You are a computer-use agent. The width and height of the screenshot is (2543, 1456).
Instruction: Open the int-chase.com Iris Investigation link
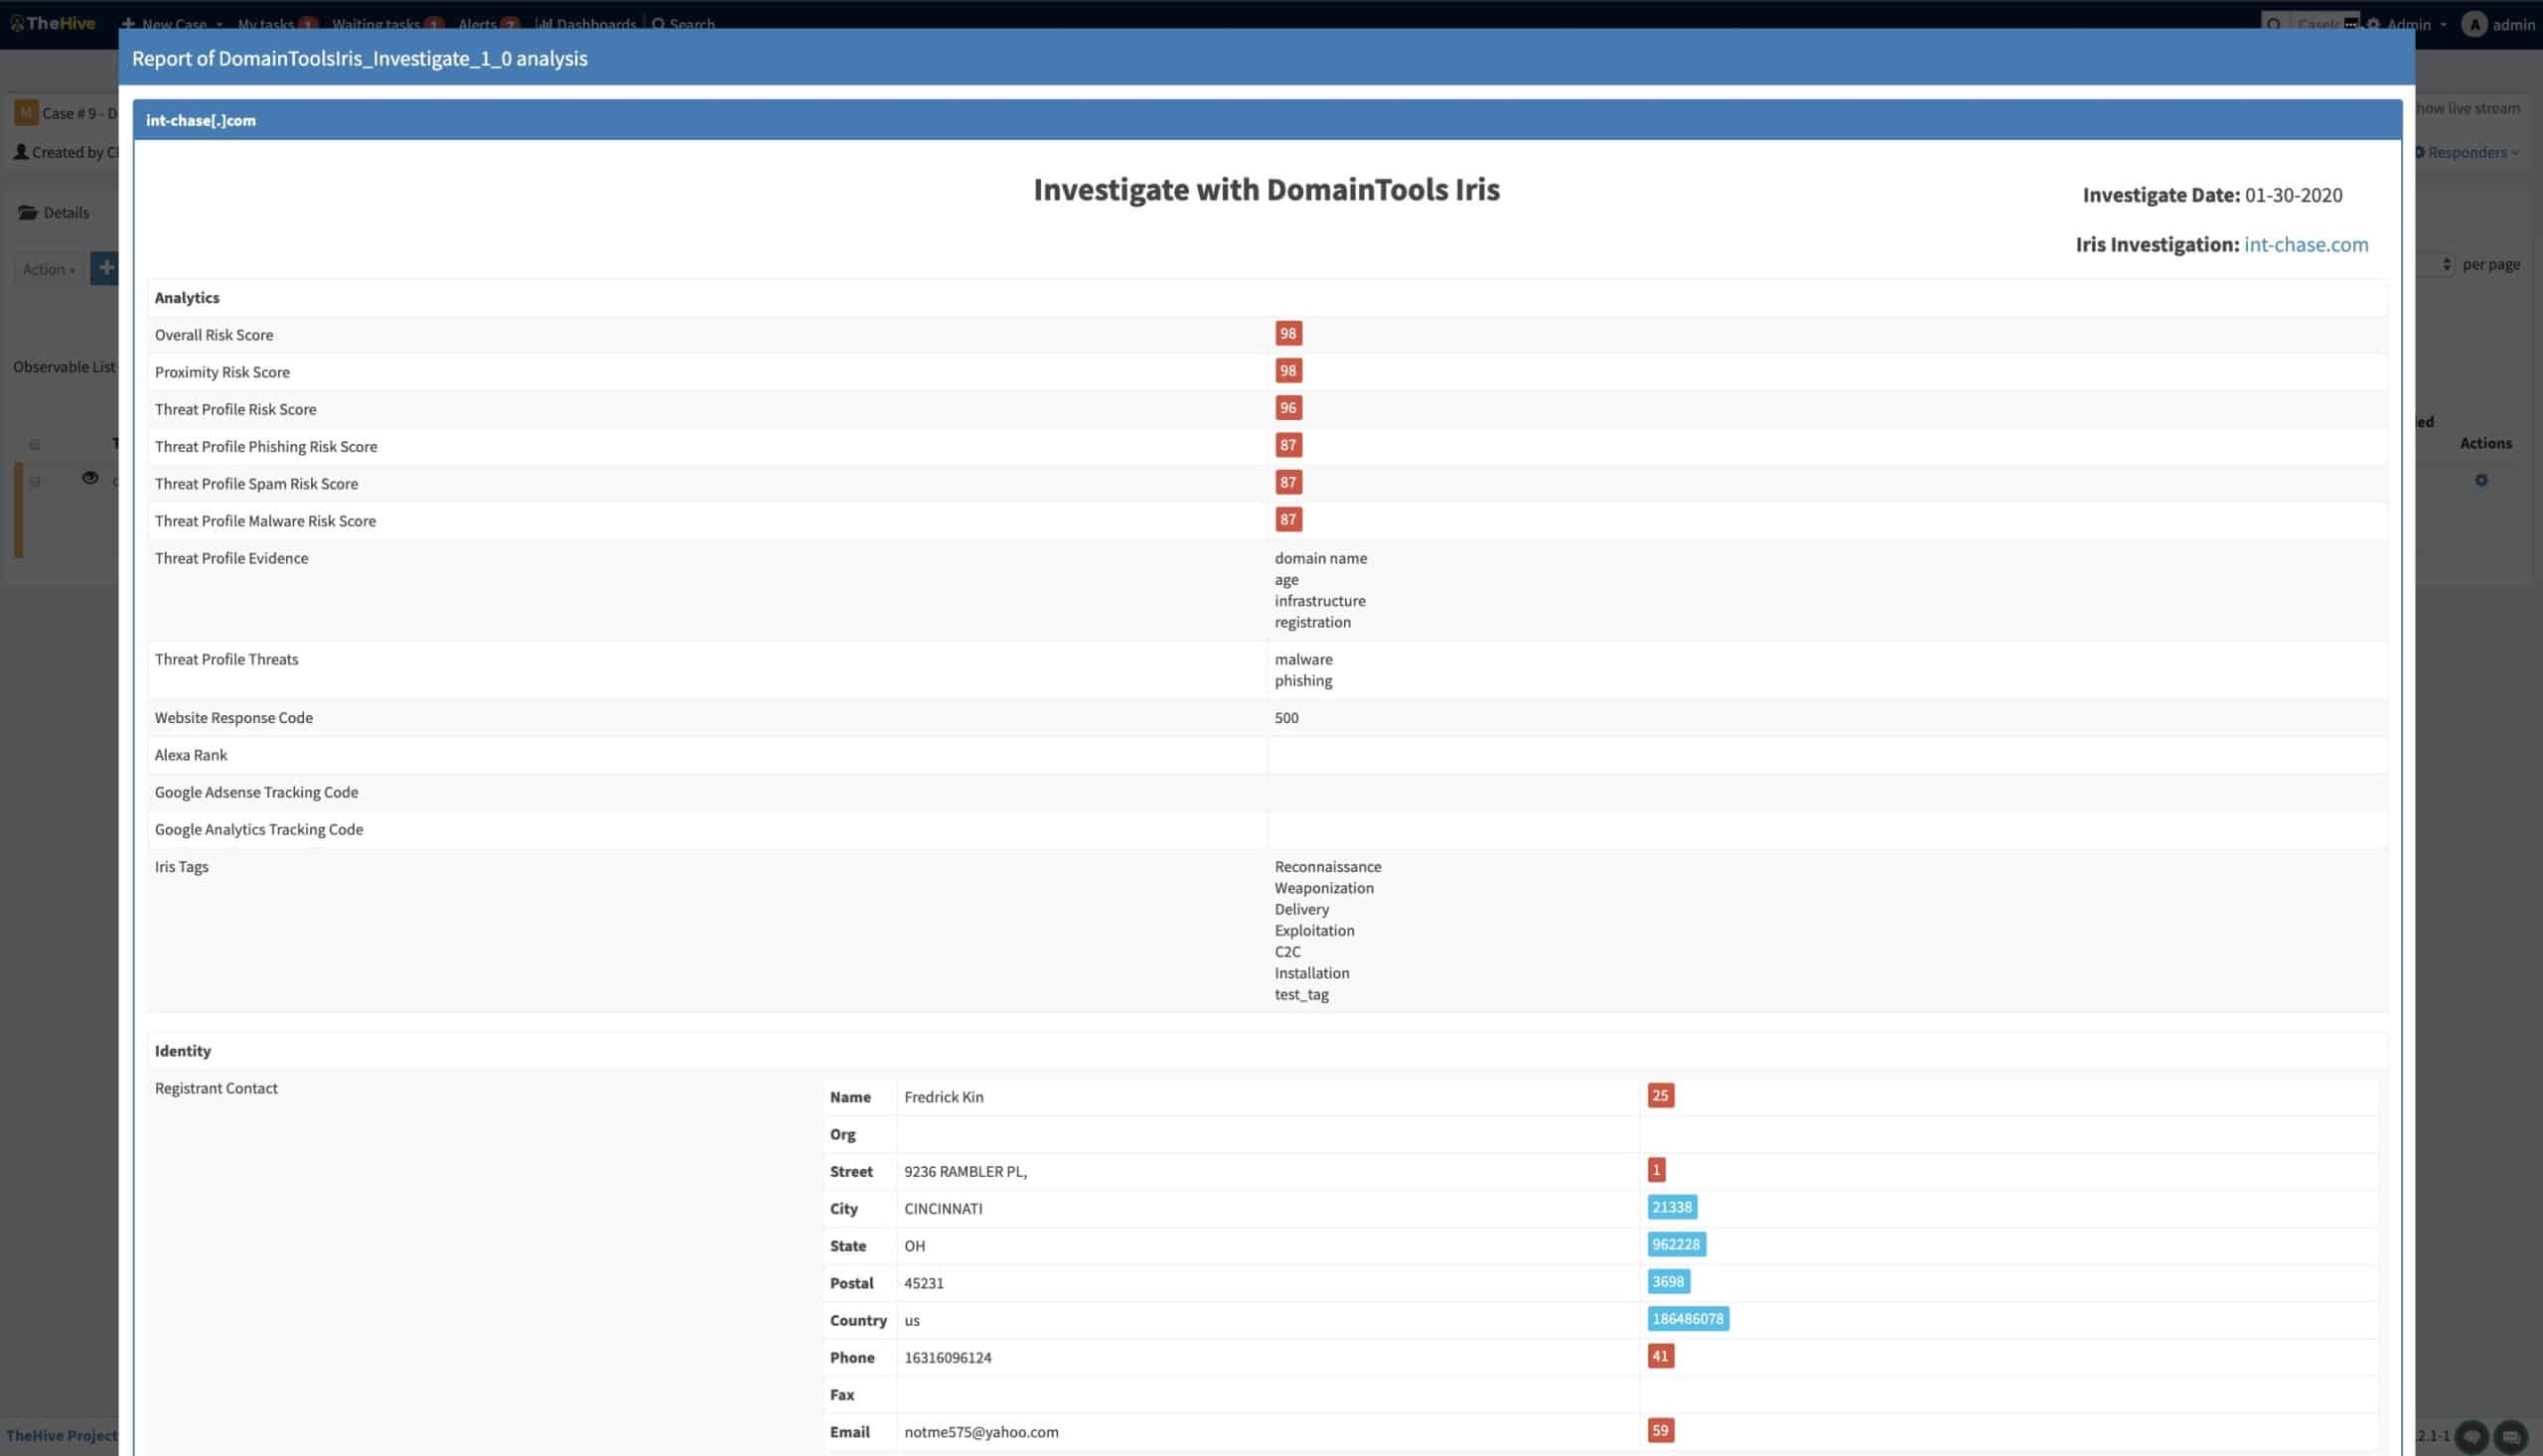tap(2305, 244)
